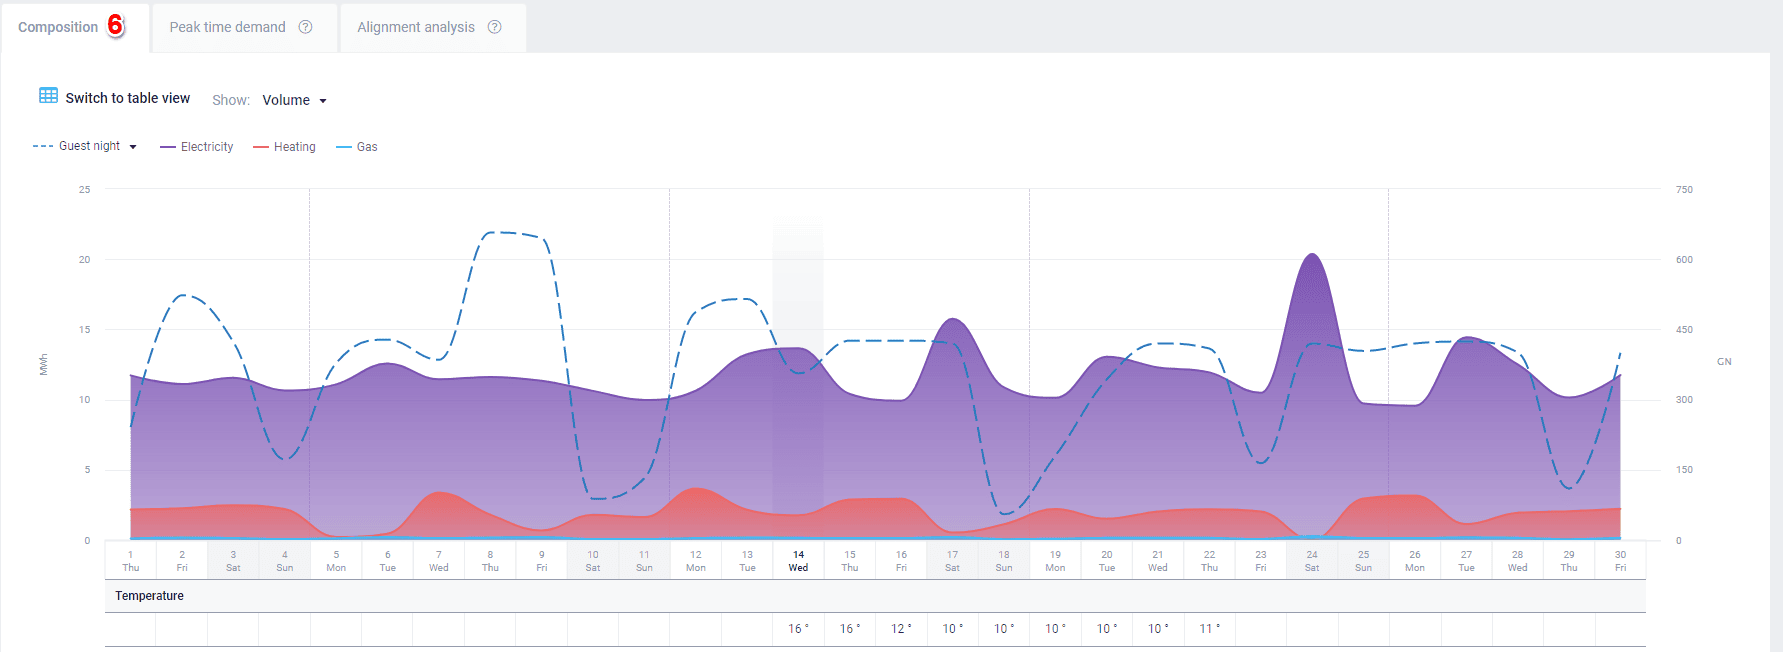
Task: Click the 30 Fri date label
Action: 1620,561
